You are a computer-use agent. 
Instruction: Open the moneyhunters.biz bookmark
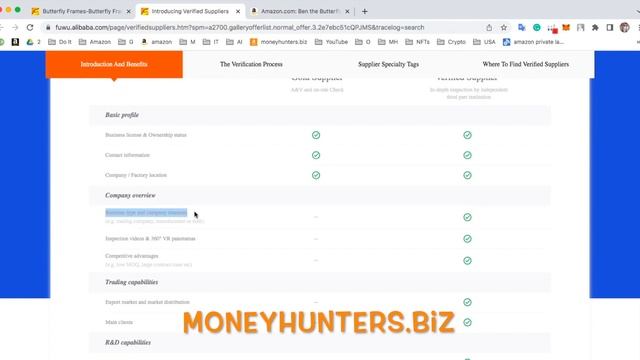tap(278, 42)
